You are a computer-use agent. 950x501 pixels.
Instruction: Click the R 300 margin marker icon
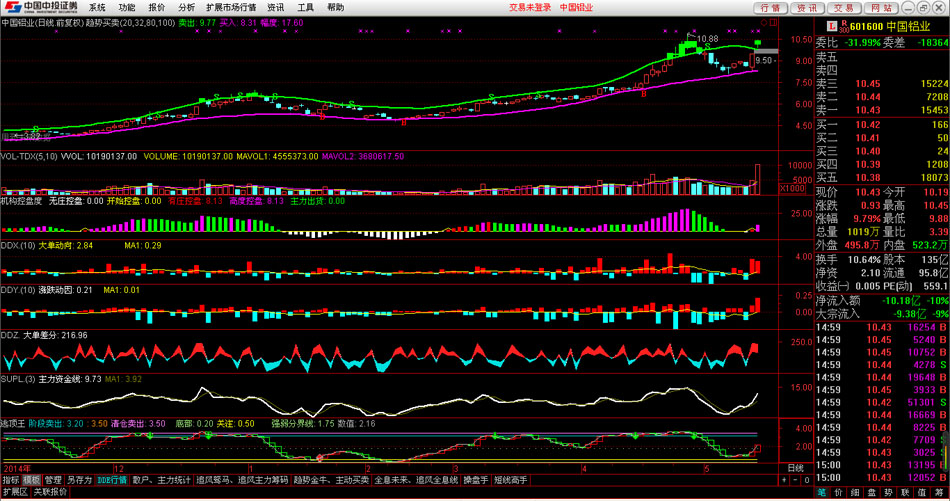pos(843,26)
